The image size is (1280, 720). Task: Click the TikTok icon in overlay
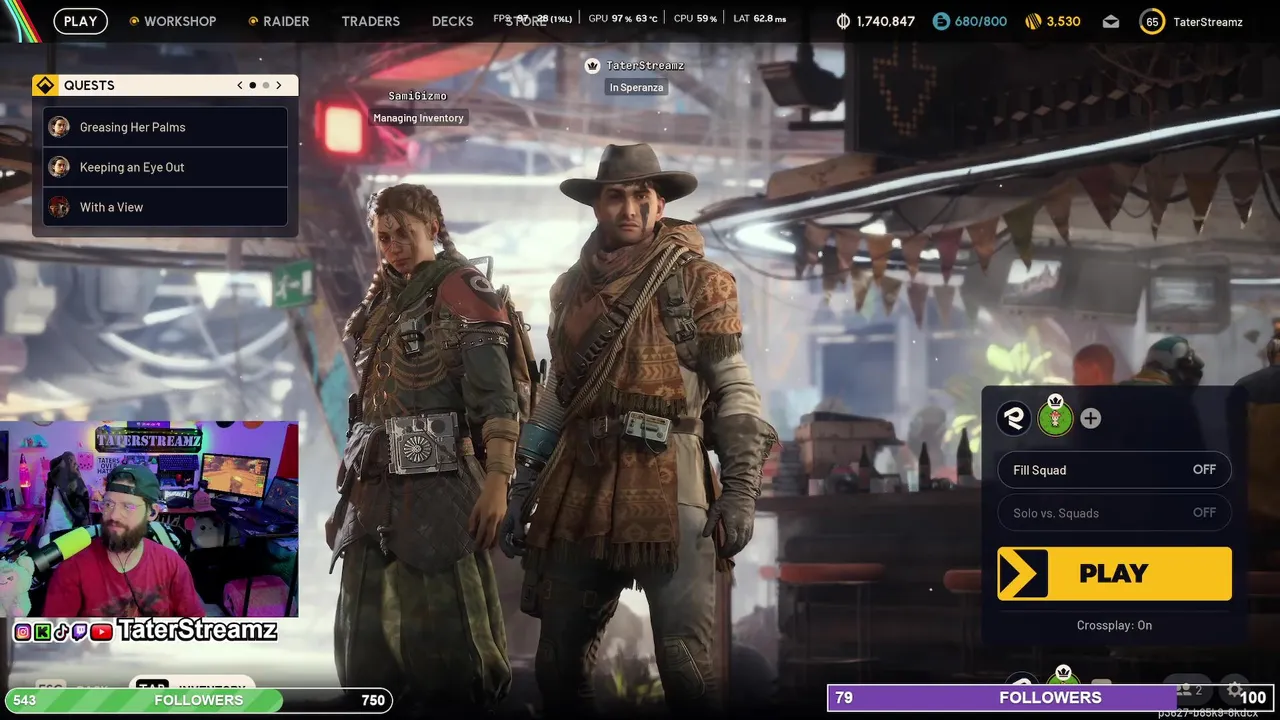(x=61, y=631)
